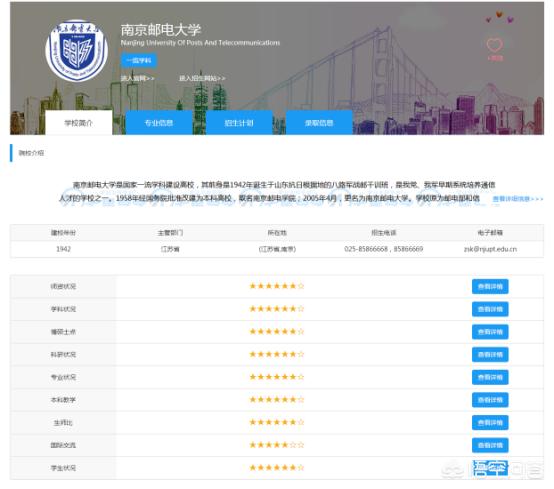Click the heart follow icon
The image size is (554, 489).
495,45
